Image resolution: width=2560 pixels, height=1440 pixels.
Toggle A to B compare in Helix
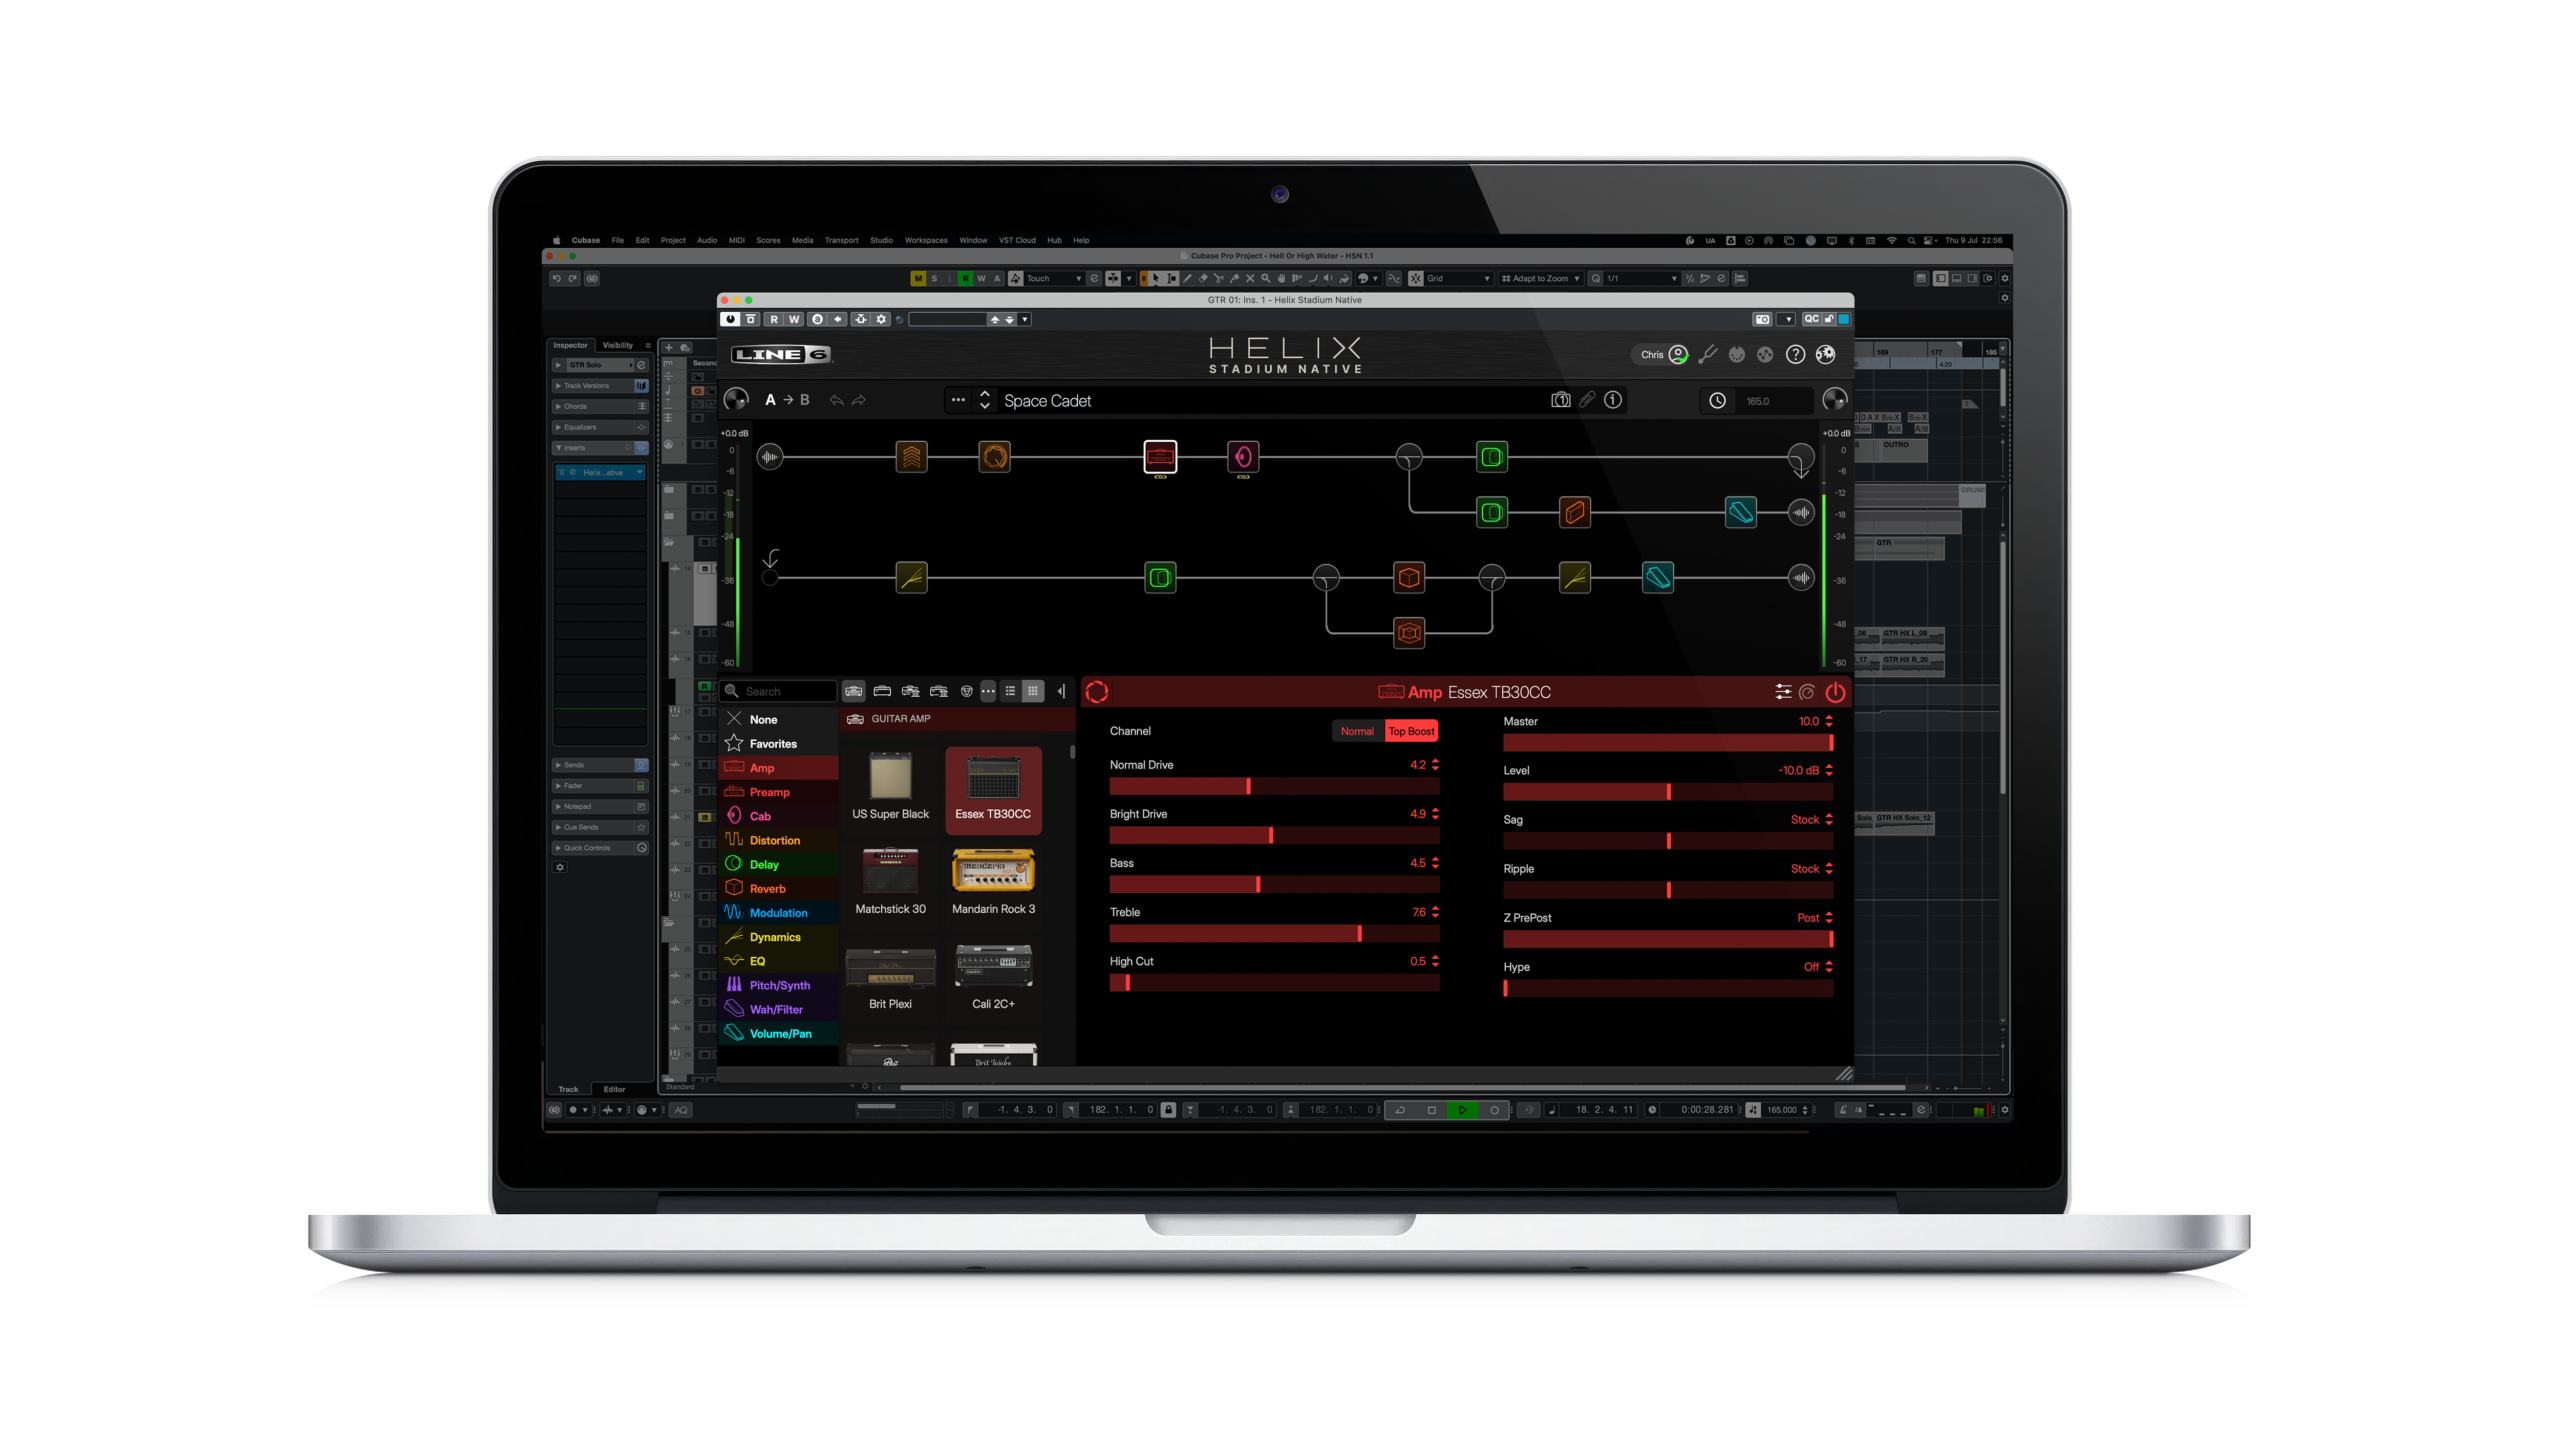click(x=787, y=400)
